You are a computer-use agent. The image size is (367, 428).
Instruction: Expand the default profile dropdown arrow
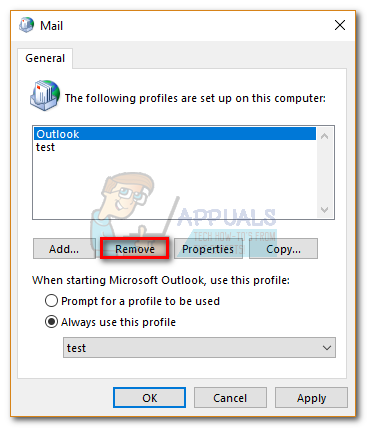click(327, 348)
